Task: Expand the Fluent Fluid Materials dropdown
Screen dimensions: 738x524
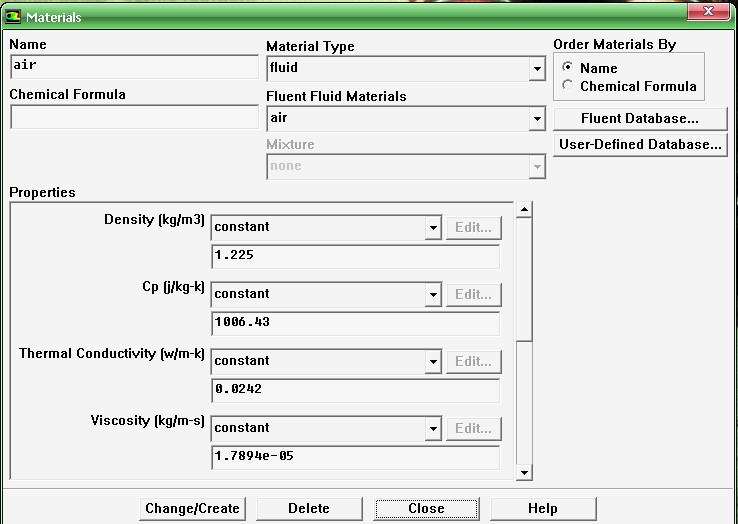Action: pyautogui.click(x=537, y=119)
